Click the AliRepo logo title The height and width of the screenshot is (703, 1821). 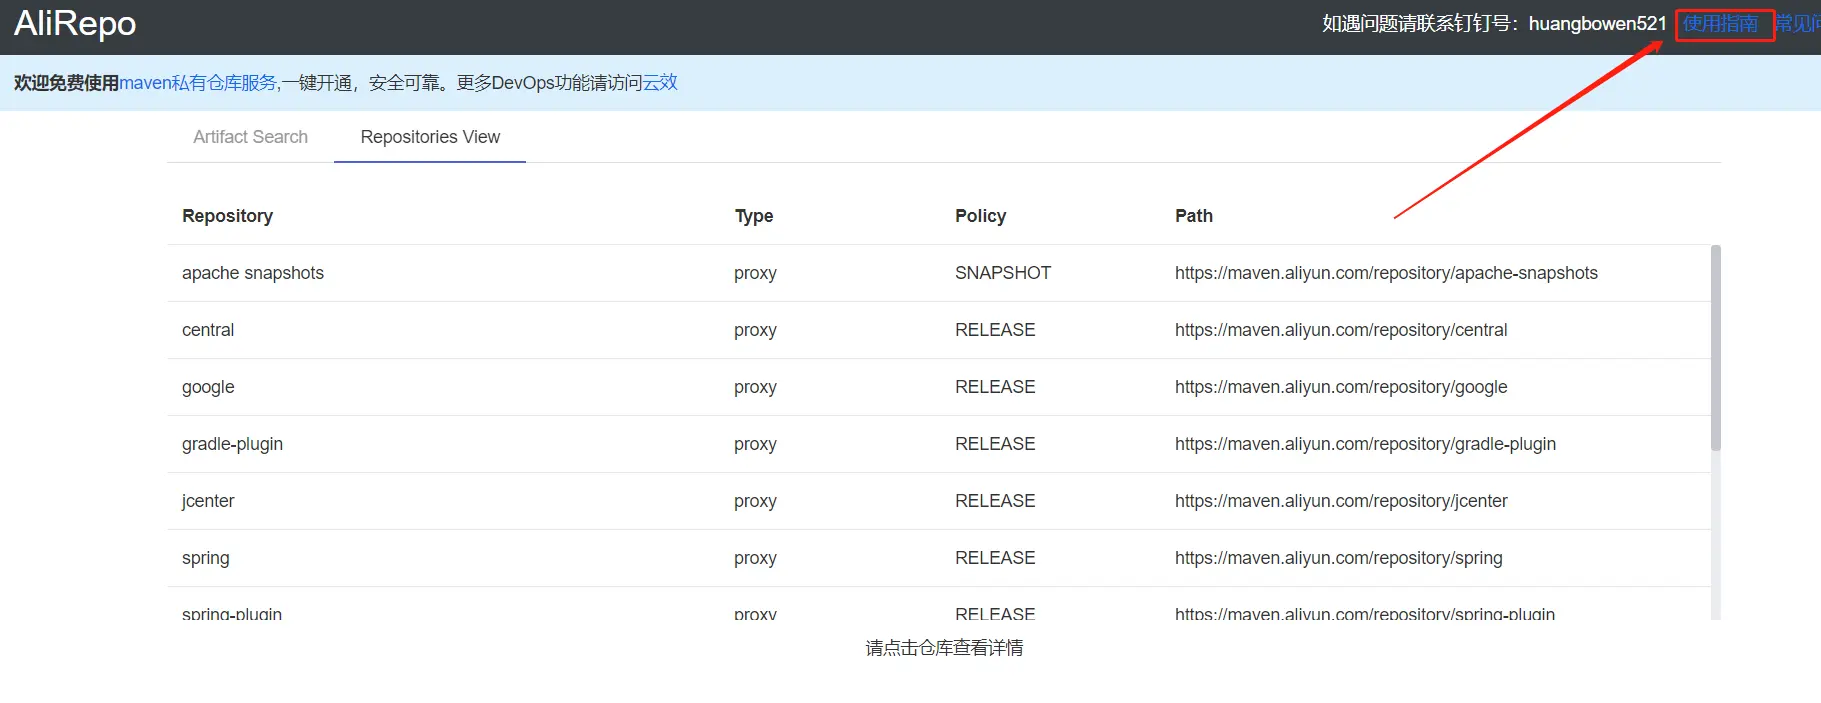coord(75,23)
